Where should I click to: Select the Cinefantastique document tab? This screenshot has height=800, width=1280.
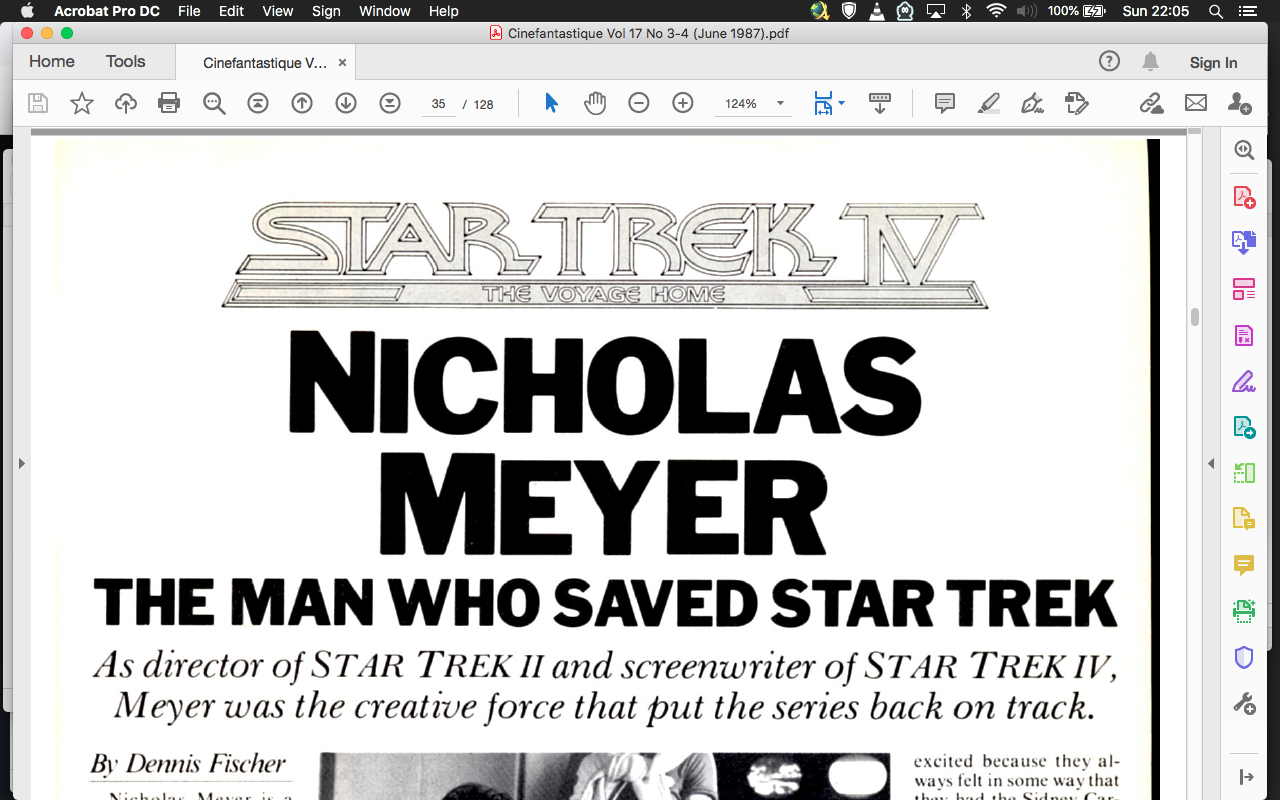click(x=265, y=62)
